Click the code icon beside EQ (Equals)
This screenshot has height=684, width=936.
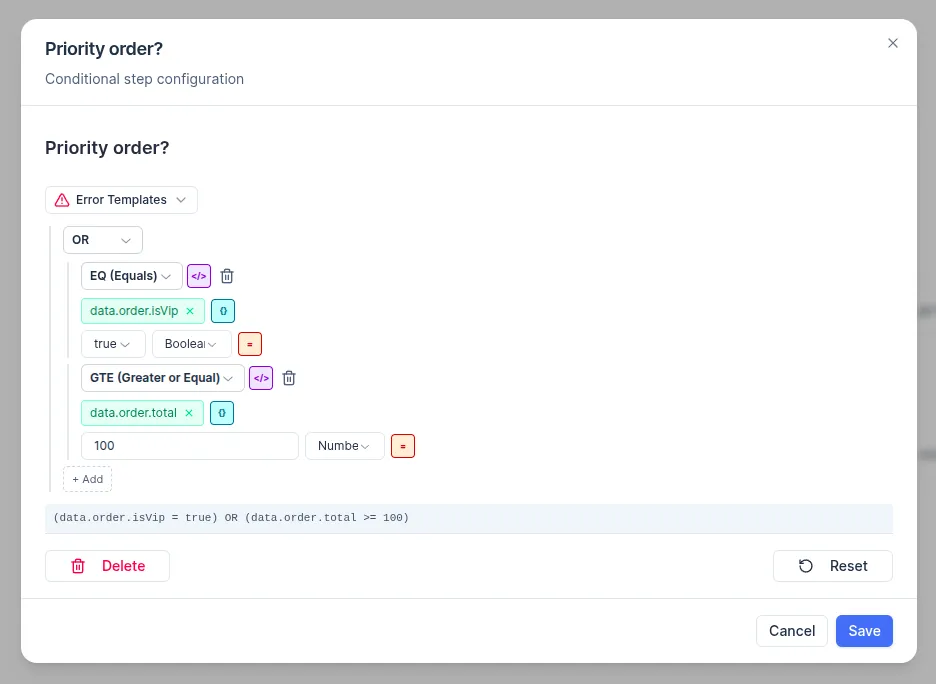[x=199, y=276]
